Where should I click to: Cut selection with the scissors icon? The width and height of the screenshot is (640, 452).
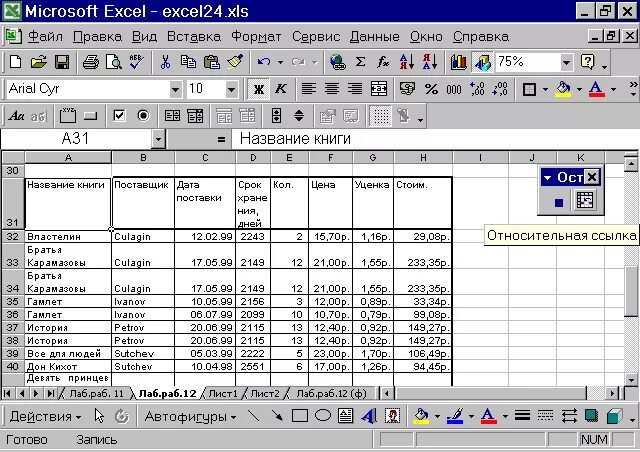pyautogui.click(x=165, y=62)
